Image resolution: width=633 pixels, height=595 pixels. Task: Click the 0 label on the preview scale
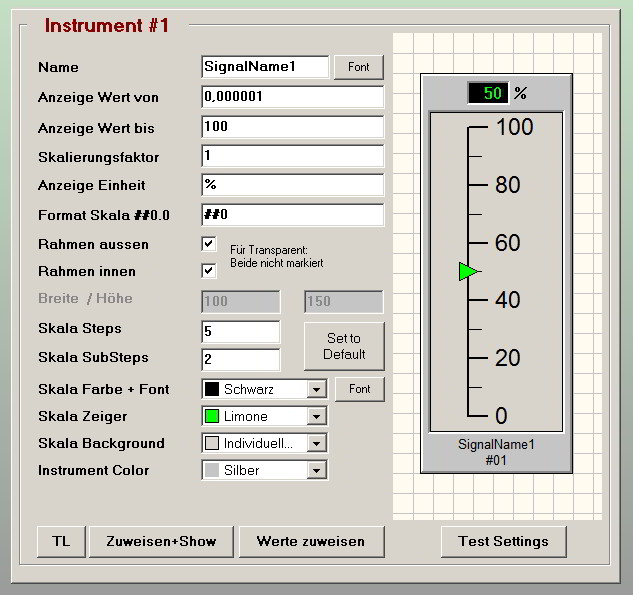(501, 415)
